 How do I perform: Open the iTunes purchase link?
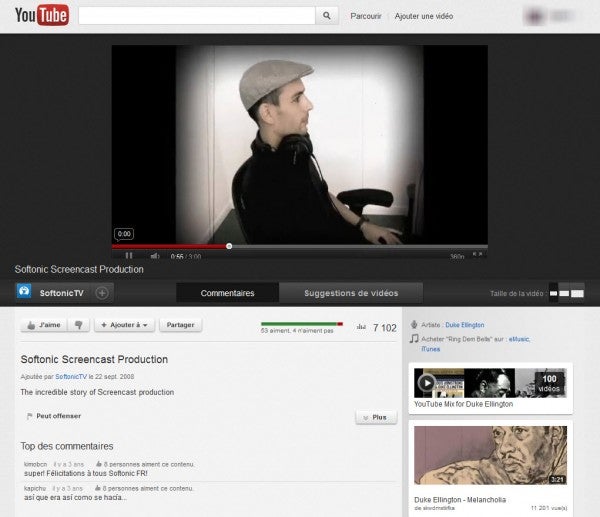click(430, 349)
